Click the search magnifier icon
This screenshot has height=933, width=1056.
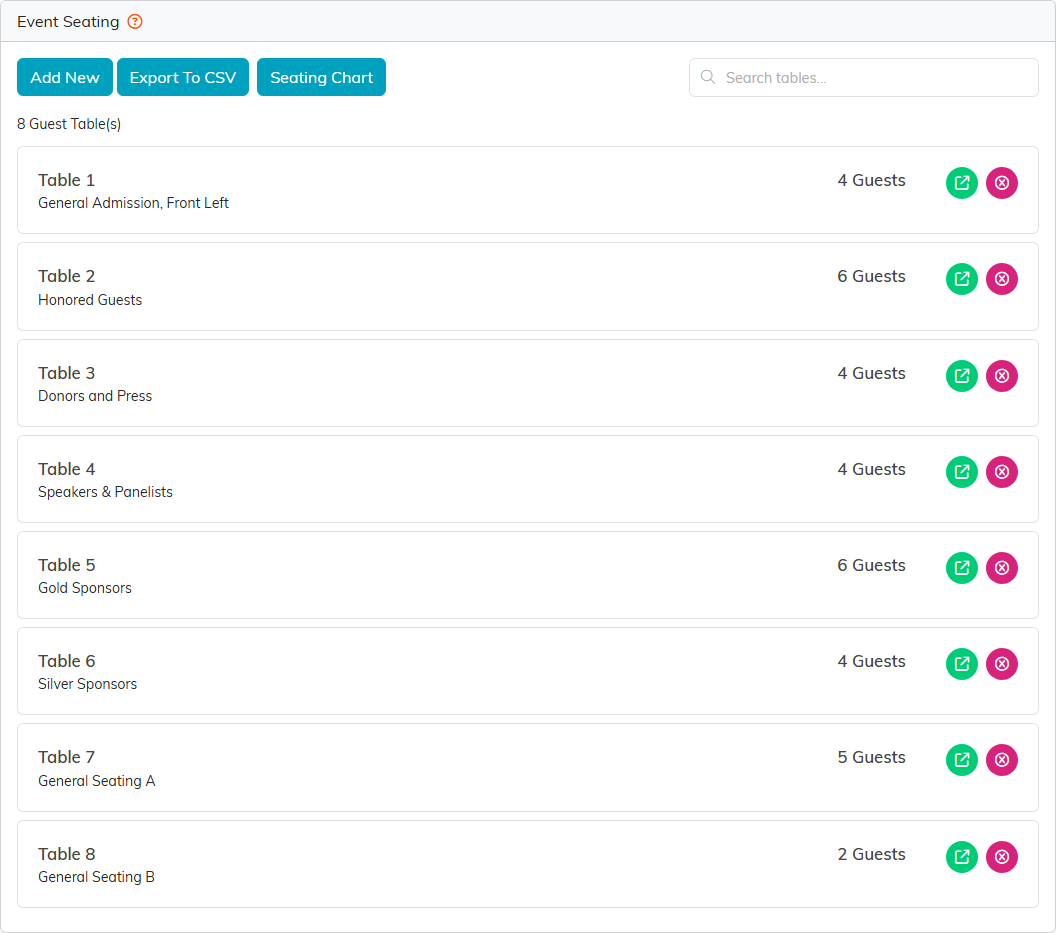[x=708, y=77]
